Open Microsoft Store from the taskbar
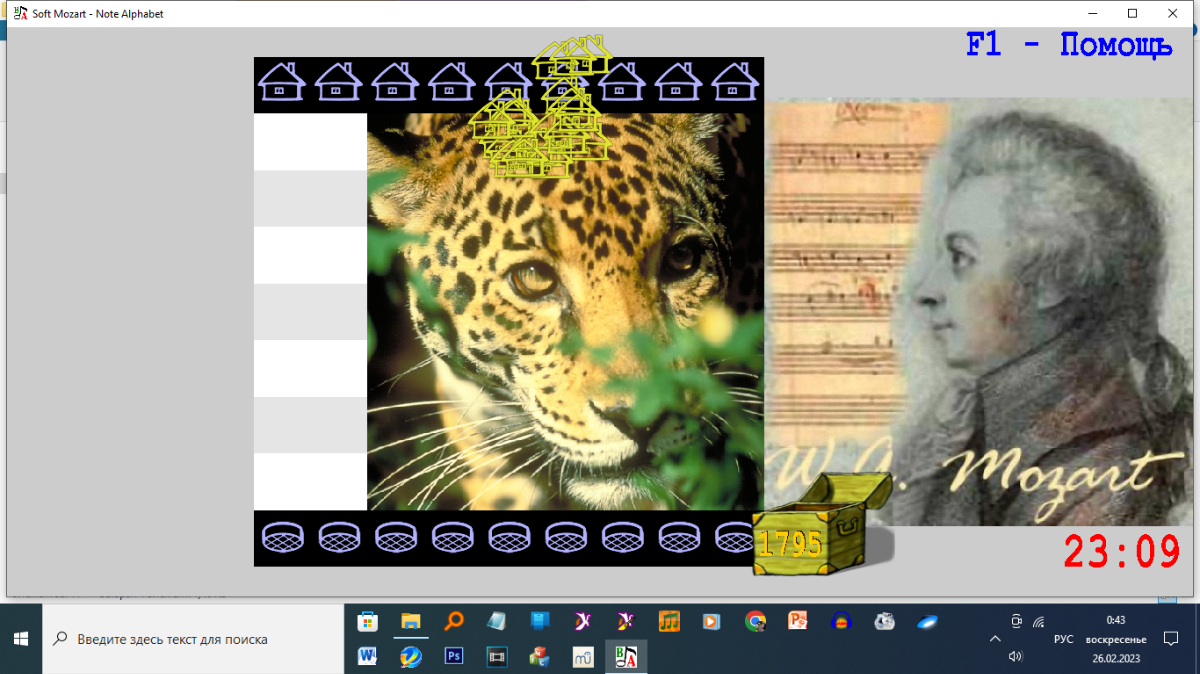Image resolution: width=1200 pixels, height=674 pixels. pos(367,621)
